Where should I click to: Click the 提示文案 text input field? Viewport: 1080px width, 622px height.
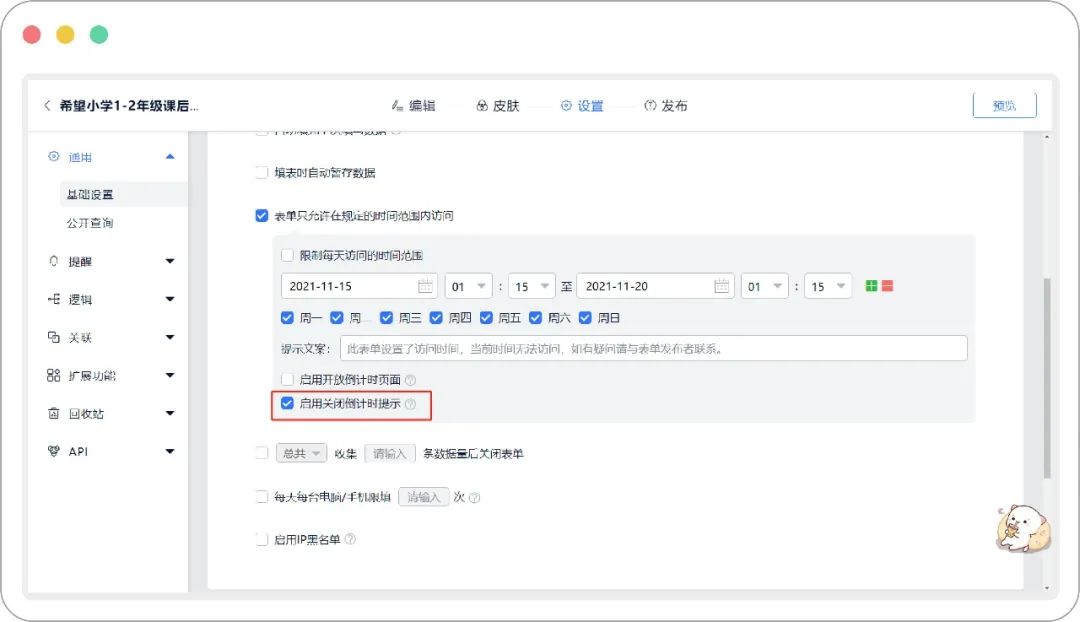(x=654, y=349)
